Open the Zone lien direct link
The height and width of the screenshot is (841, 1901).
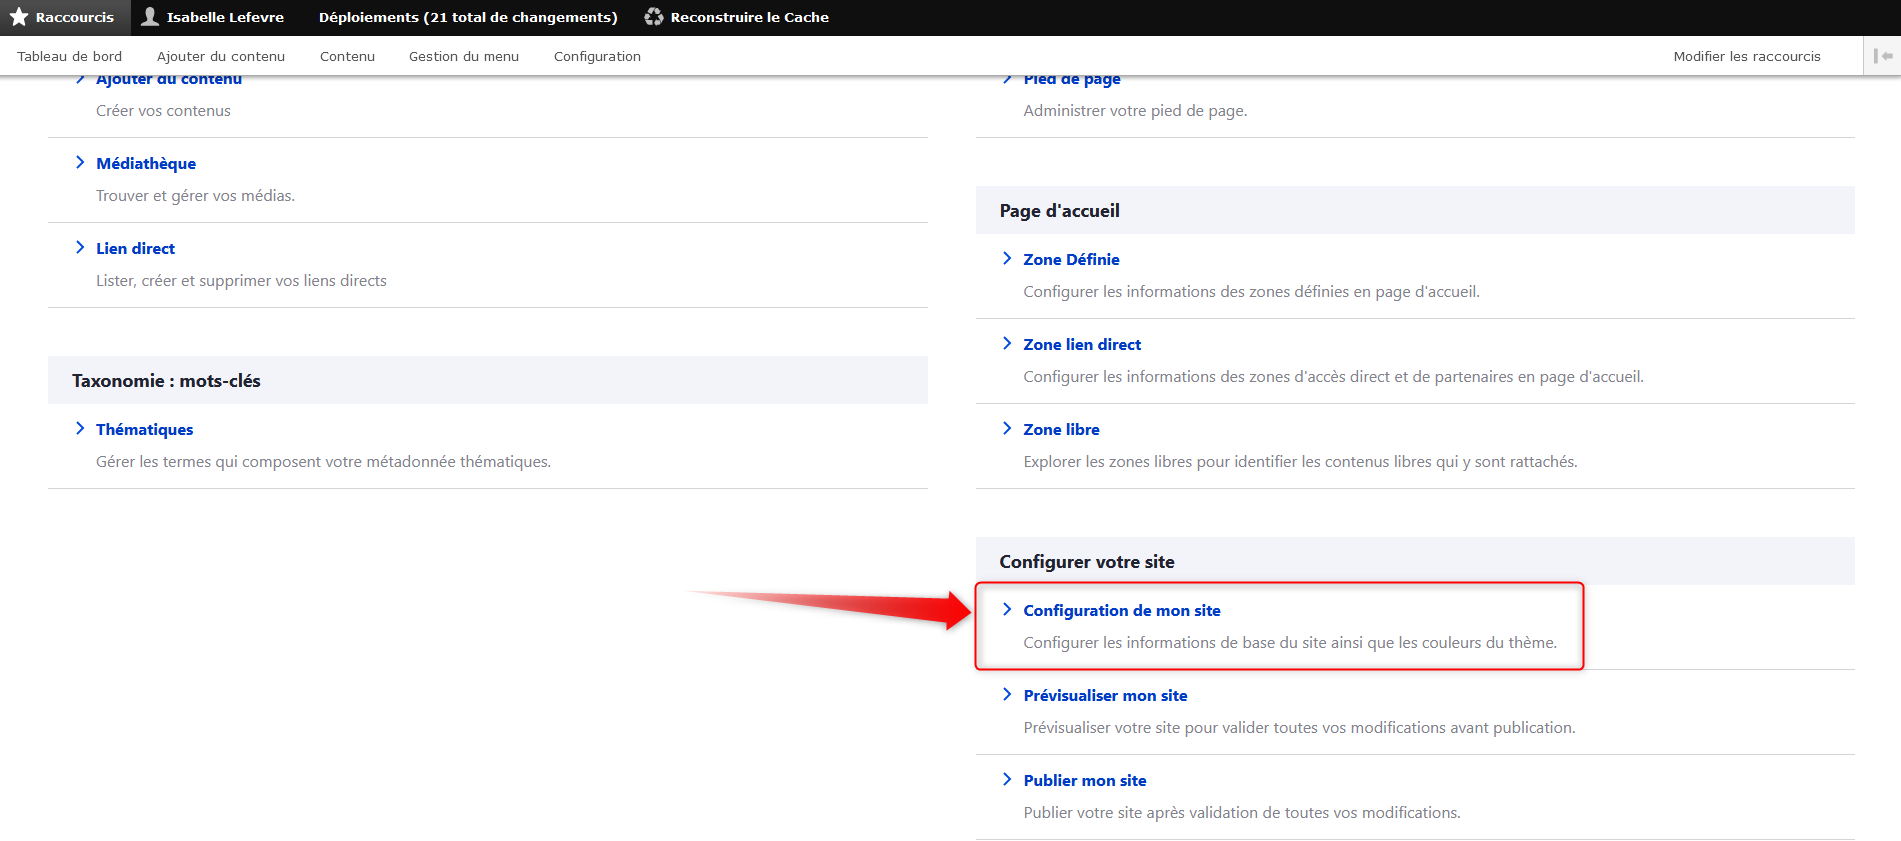tap(1082, 344)
